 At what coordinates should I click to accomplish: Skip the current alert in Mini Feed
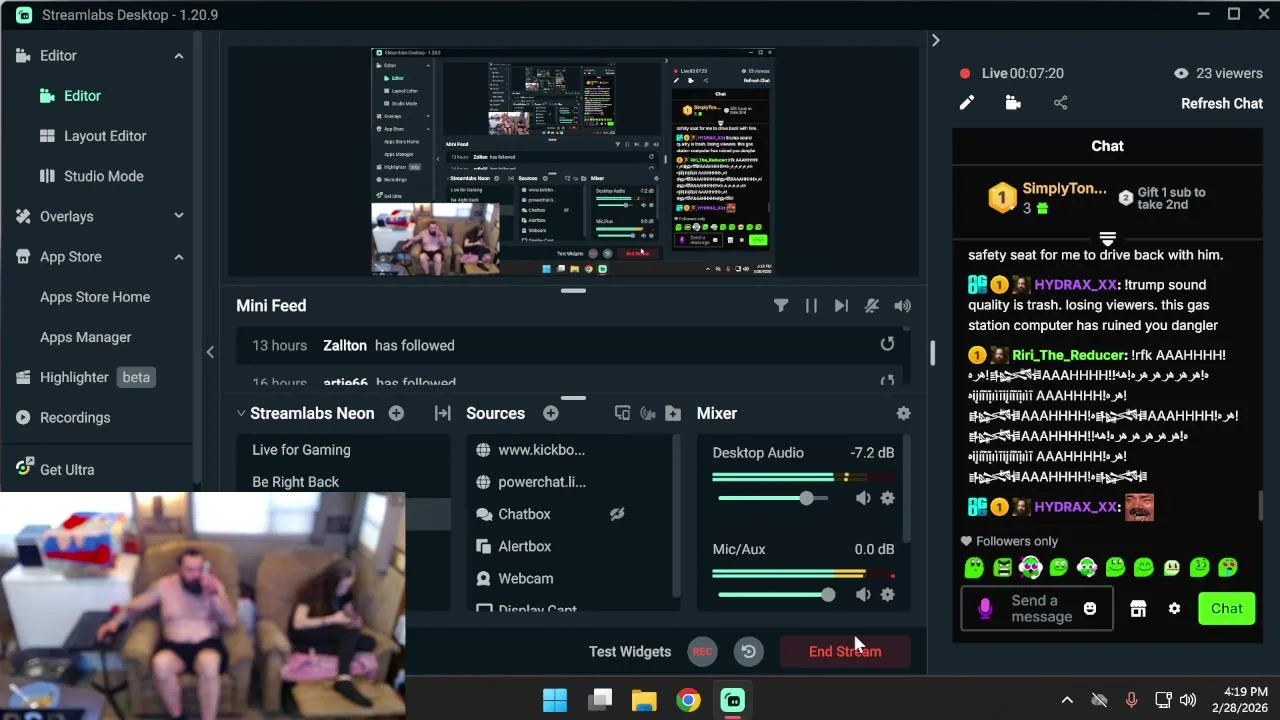point(841,306)
